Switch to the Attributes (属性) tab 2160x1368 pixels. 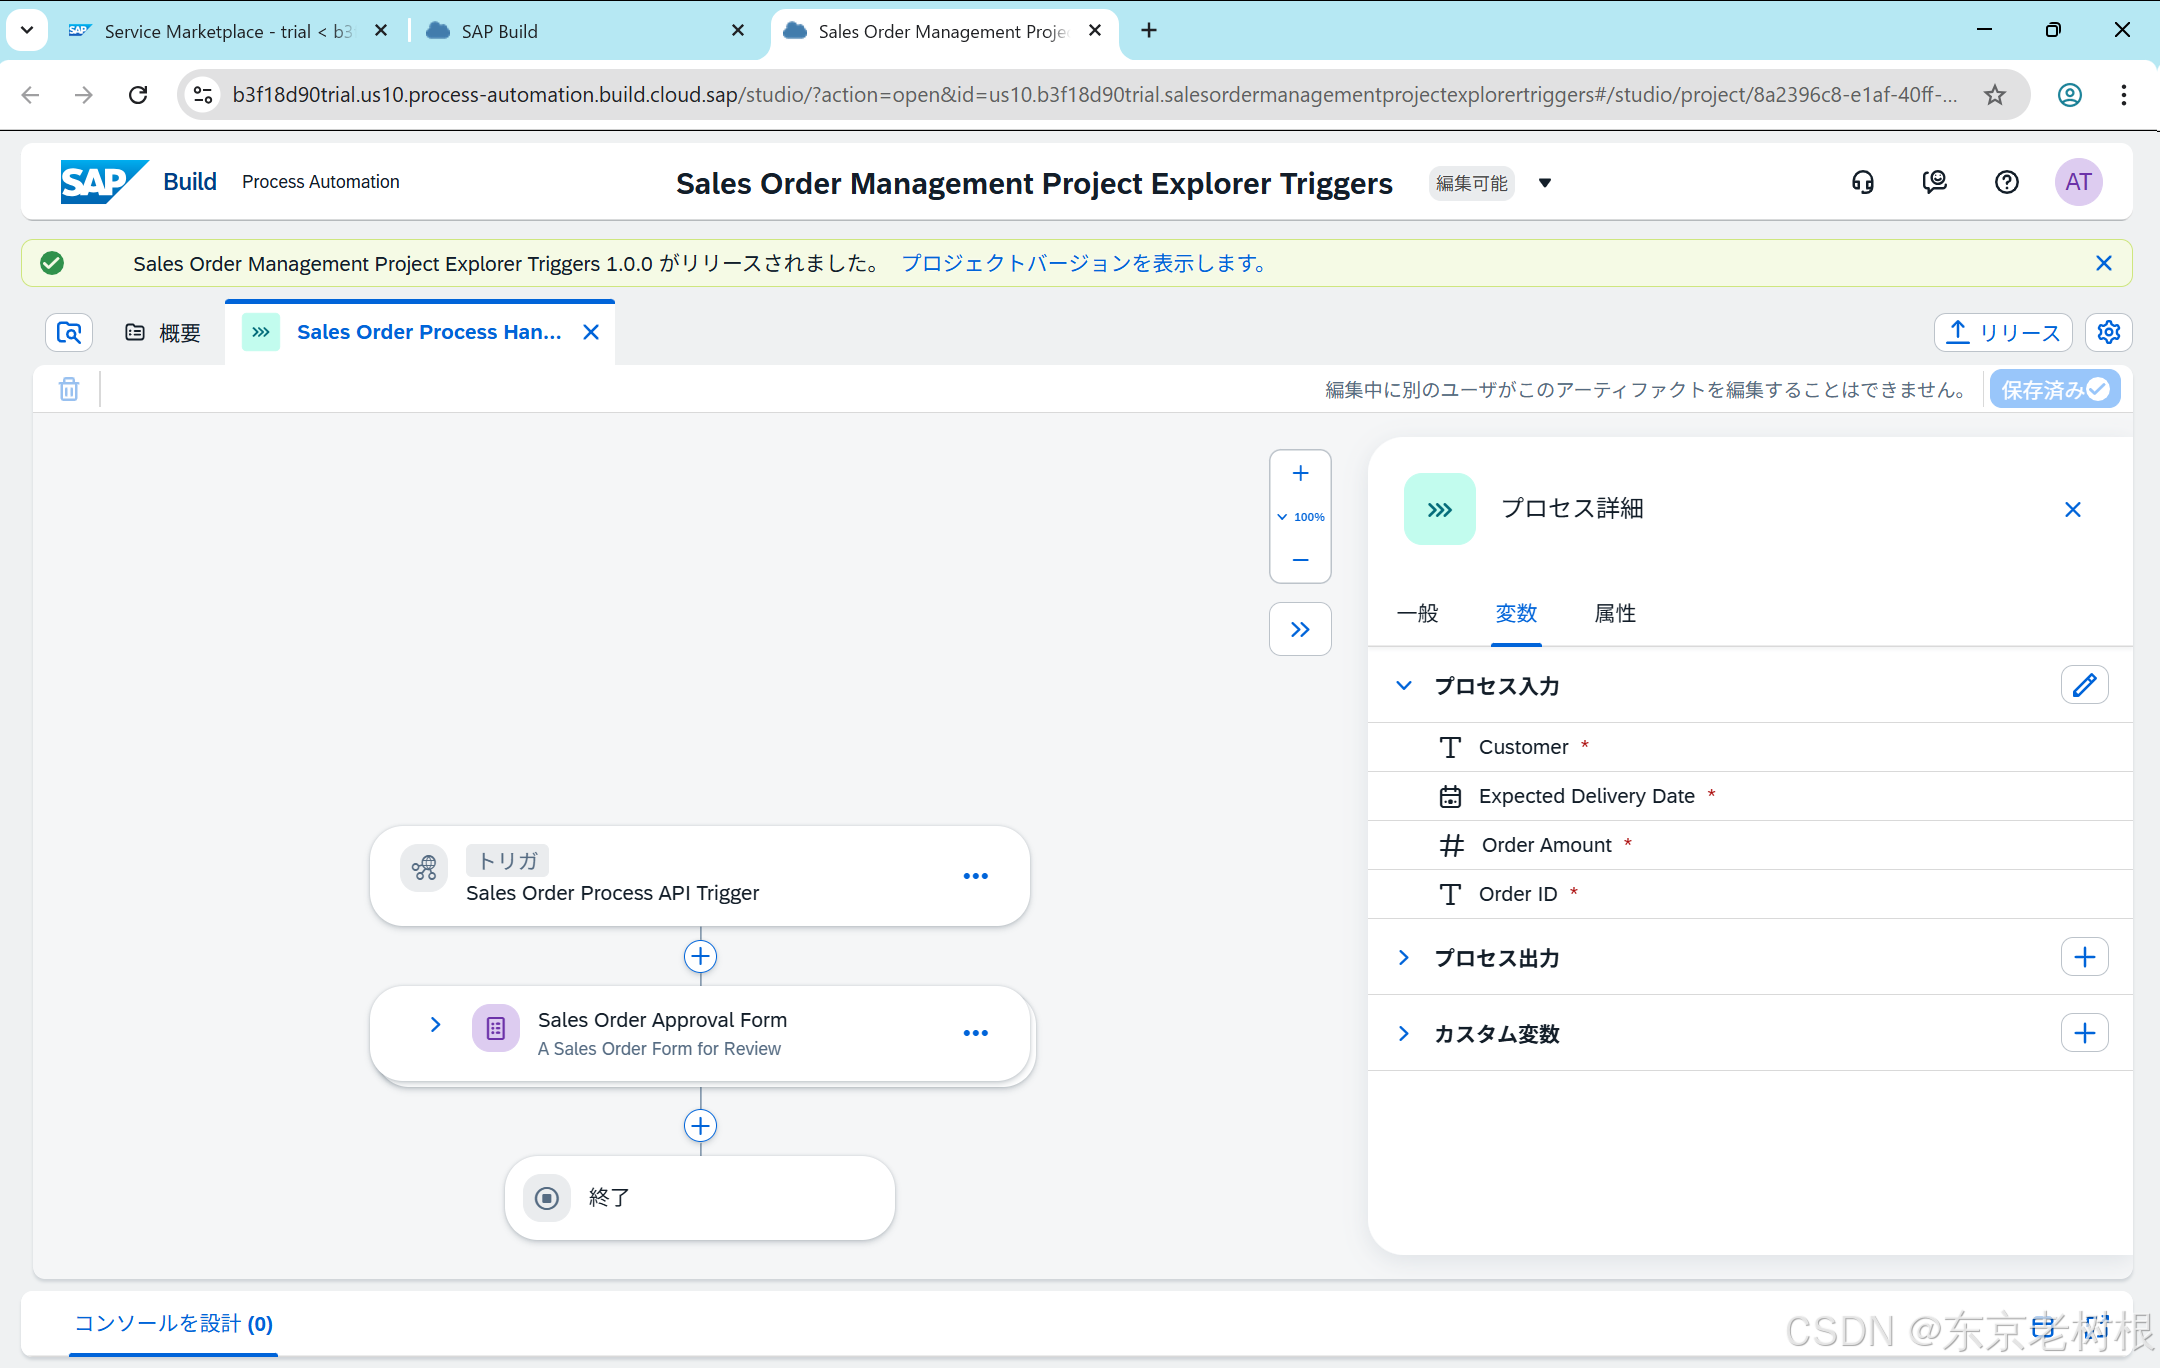point(1615,613)
